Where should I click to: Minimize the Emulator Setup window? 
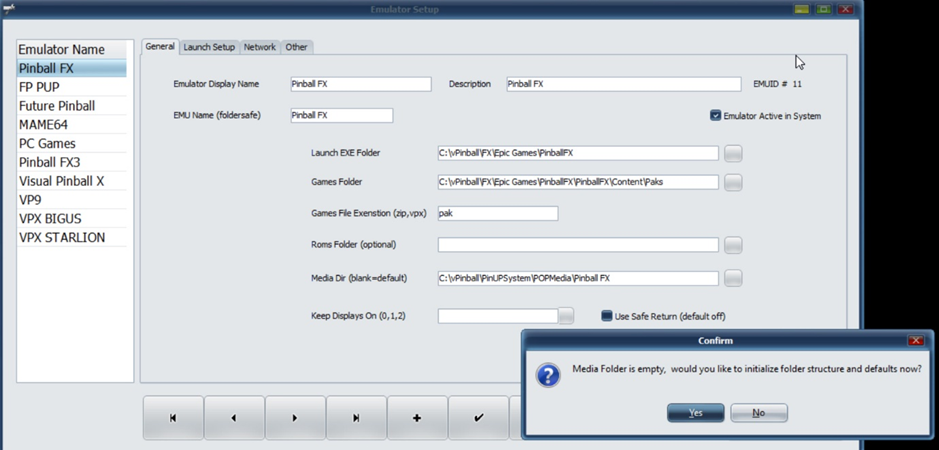(801, 9)
